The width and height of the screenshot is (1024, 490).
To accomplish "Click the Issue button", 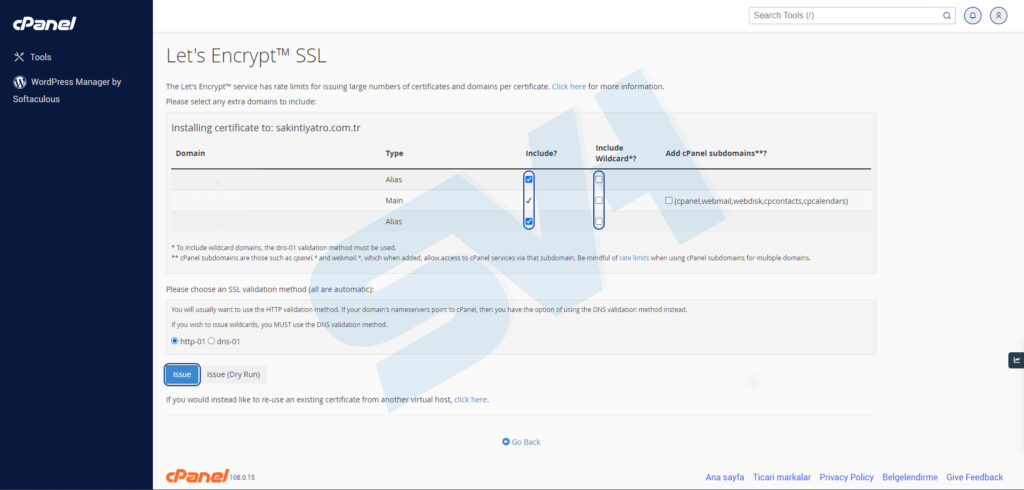I will point(182,374).
